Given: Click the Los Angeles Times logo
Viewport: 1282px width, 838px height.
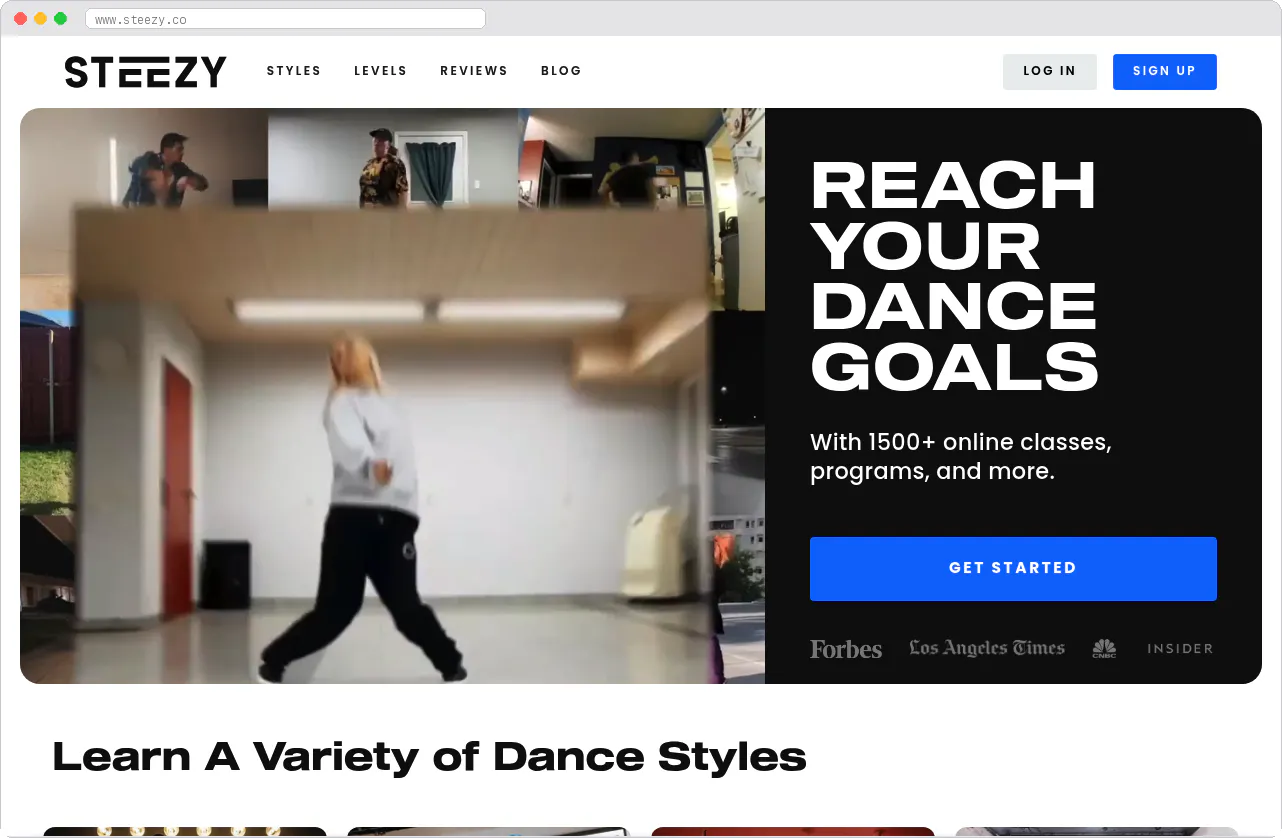Looking at the screenshot, I should [x=986, y=648].
